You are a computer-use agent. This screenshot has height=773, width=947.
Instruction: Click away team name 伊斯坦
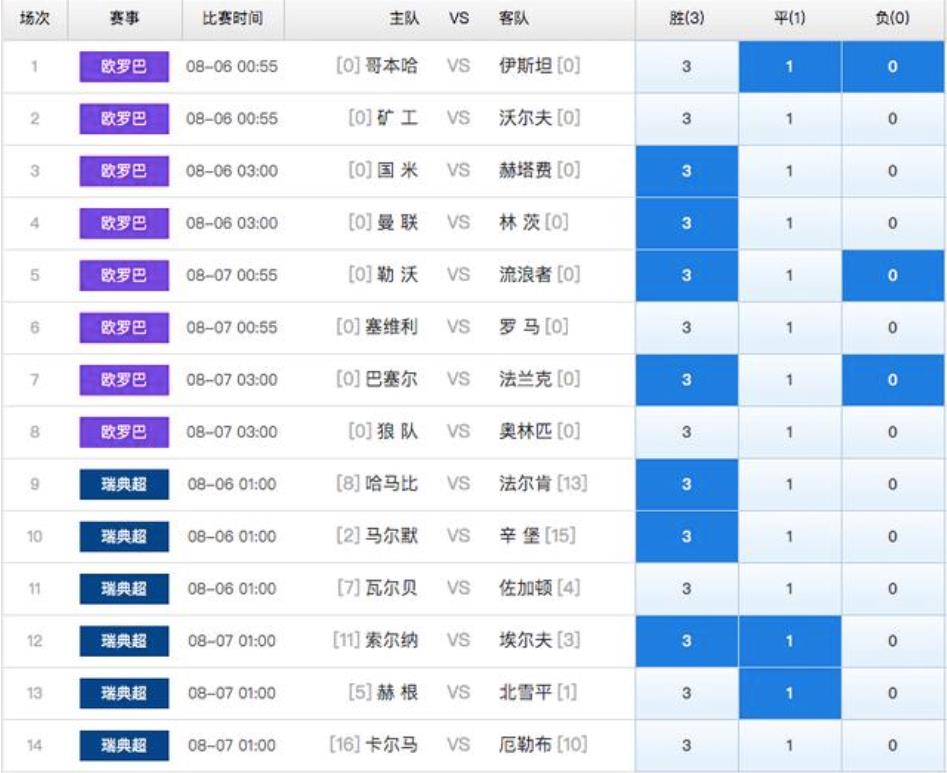[x=525, y=65]
